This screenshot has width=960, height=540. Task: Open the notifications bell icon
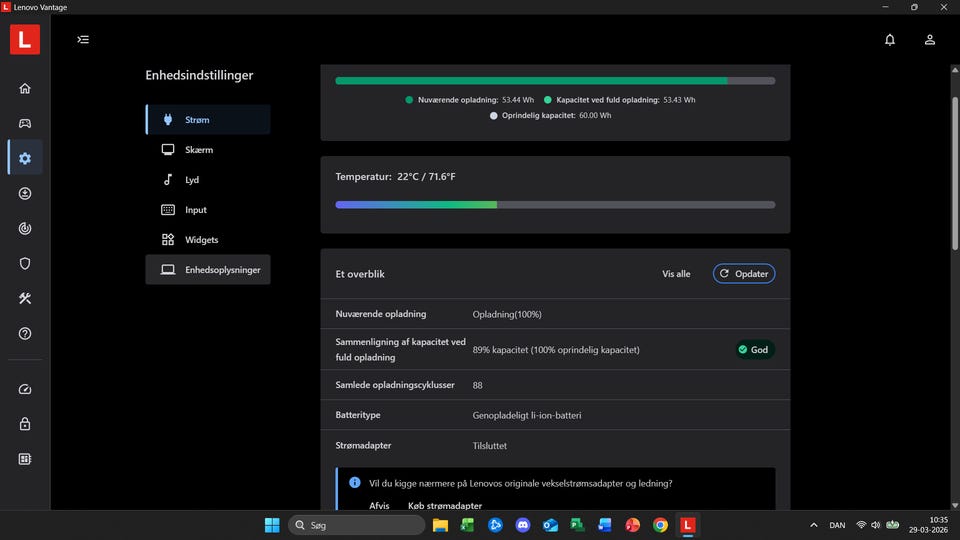pos(889,40)
